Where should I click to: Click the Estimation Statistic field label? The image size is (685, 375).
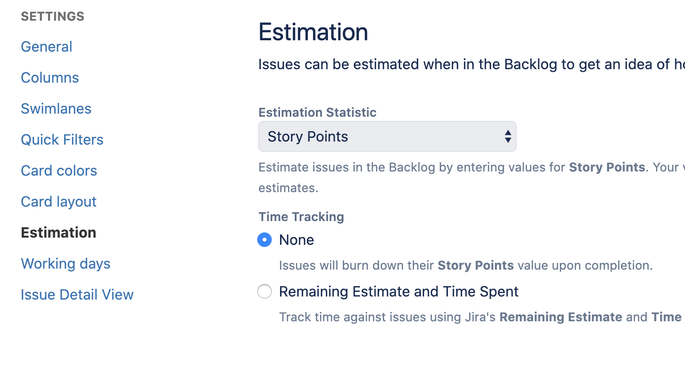(317, 113)
